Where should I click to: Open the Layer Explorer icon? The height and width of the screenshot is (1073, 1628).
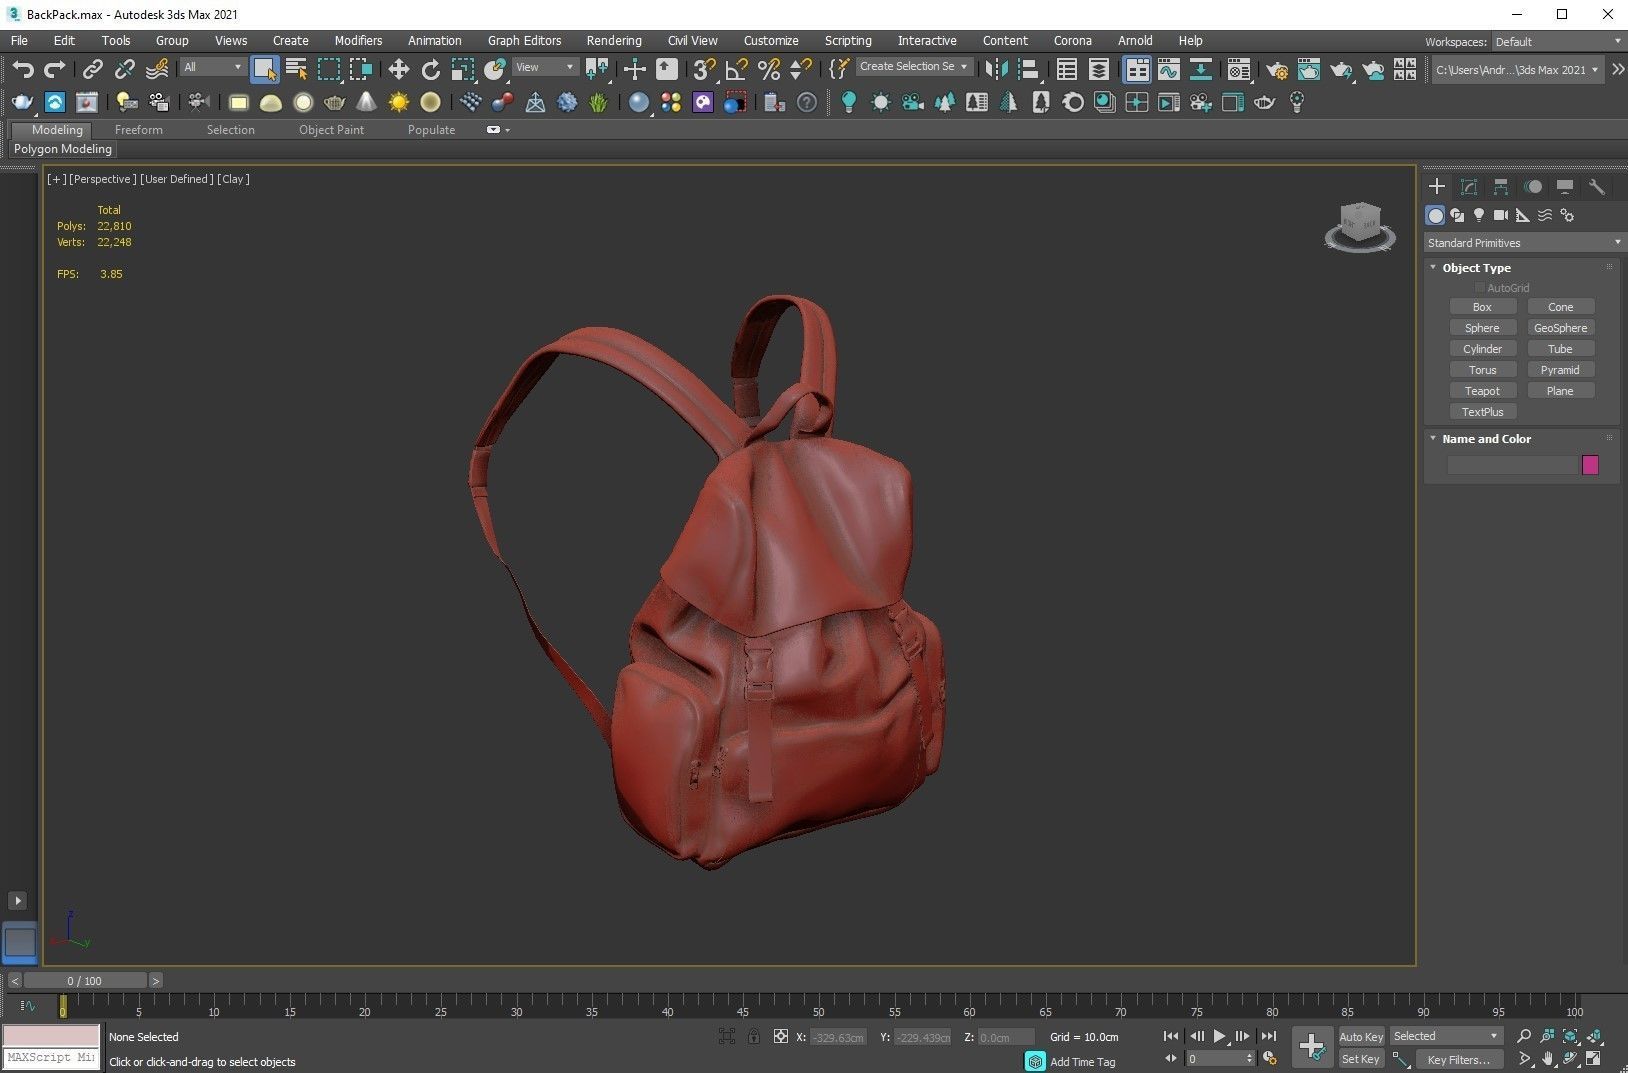coord(1099,69)
